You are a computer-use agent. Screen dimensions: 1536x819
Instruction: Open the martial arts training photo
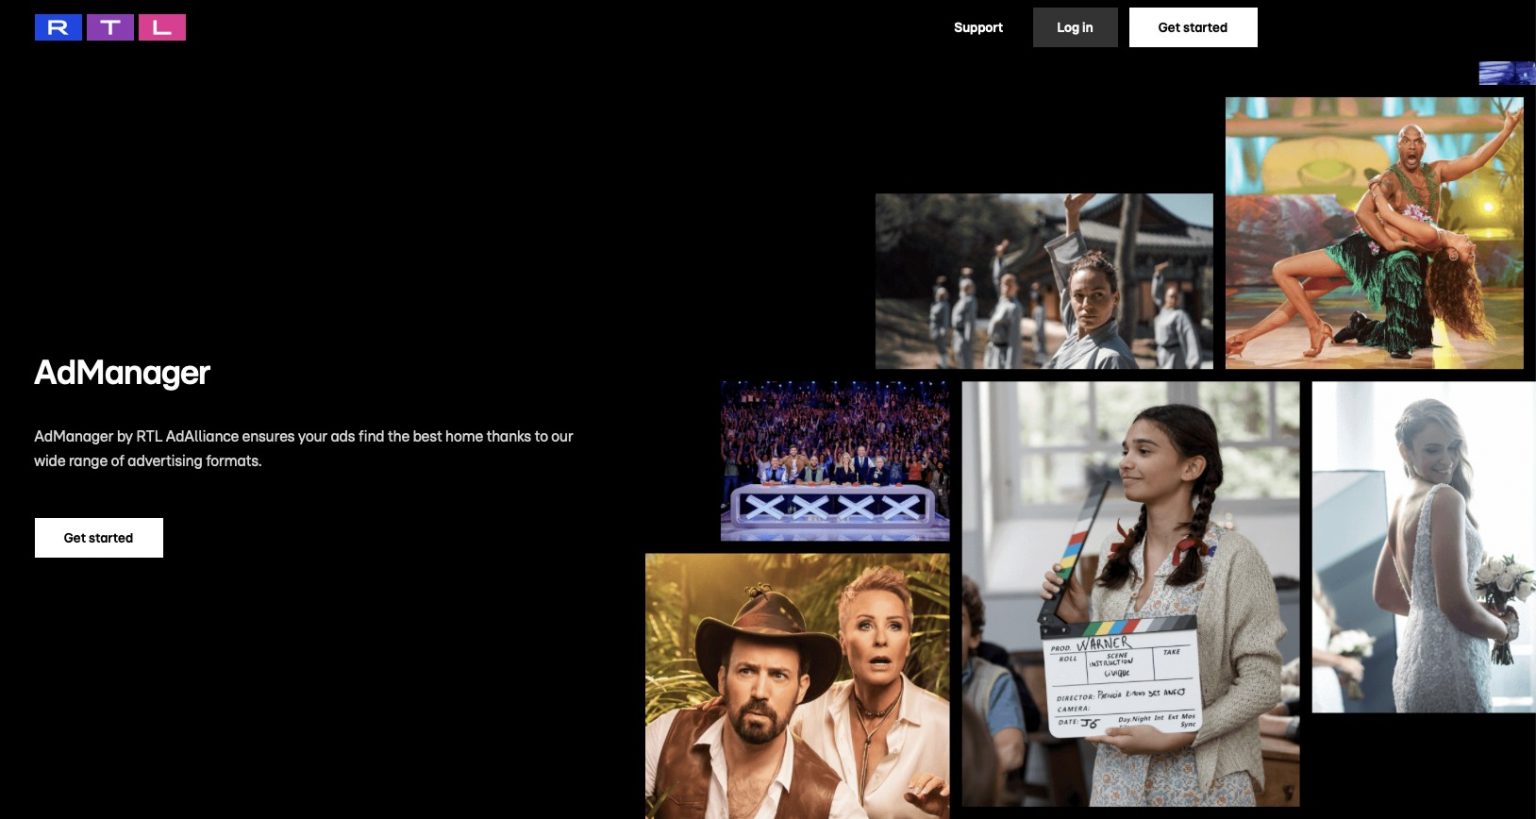coord(1044,280)
